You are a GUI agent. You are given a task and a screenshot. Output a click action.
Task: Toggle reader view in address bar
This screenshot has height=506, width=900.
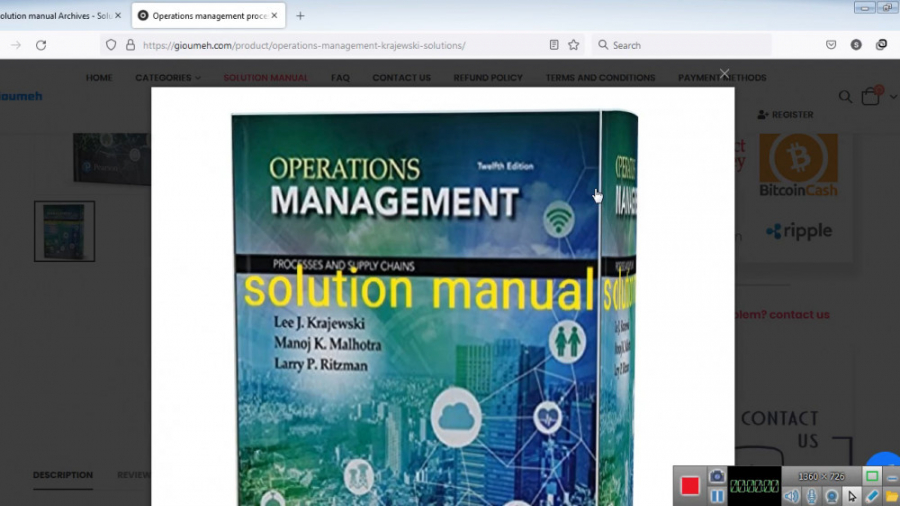554,45
